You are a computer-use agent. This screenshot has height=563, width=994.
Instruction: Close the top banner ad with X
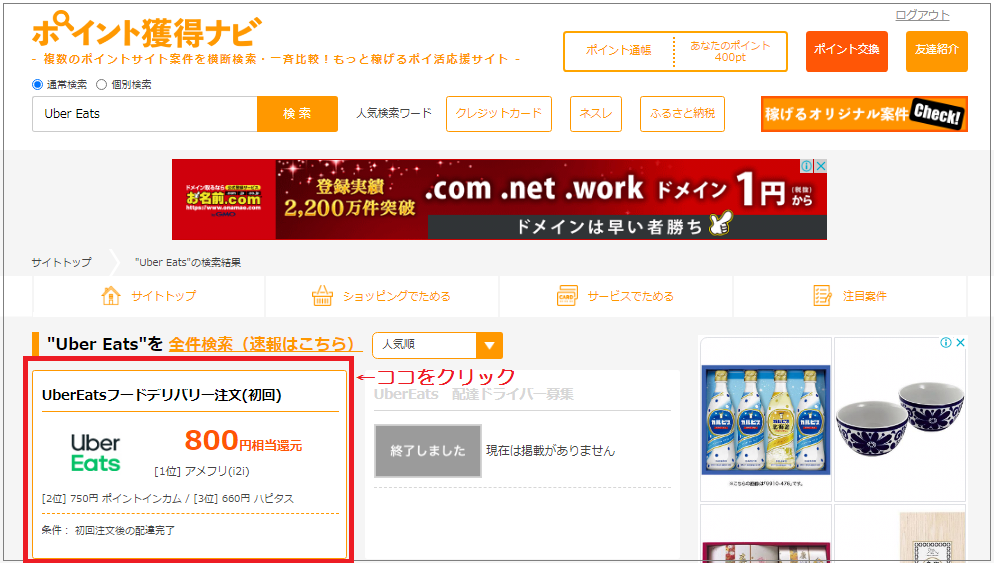pyautogui.click(x=820, y=166)
